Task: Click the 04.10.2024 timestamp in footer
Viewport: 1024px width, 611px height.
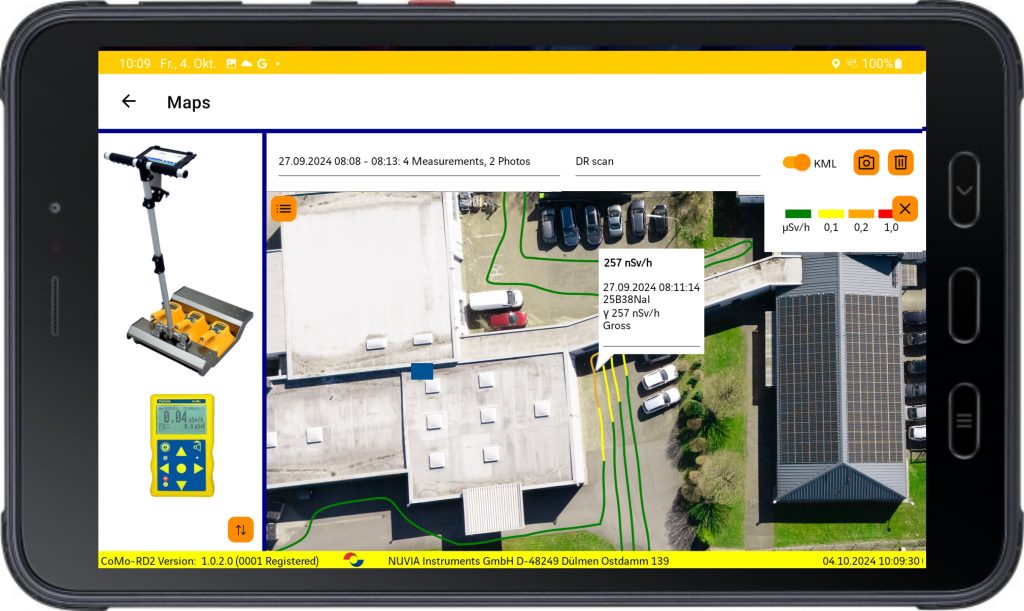Action: [871, 561]
